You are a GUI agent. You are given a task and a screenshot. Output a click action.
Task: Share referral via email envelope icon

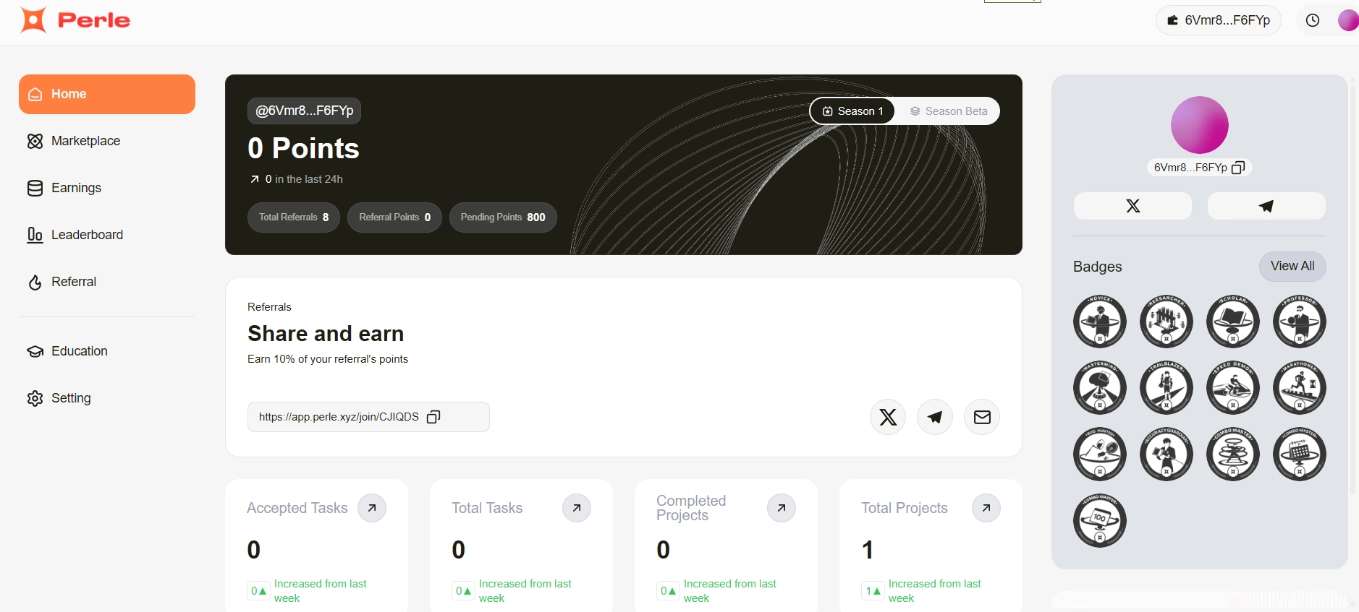(981, 417)
